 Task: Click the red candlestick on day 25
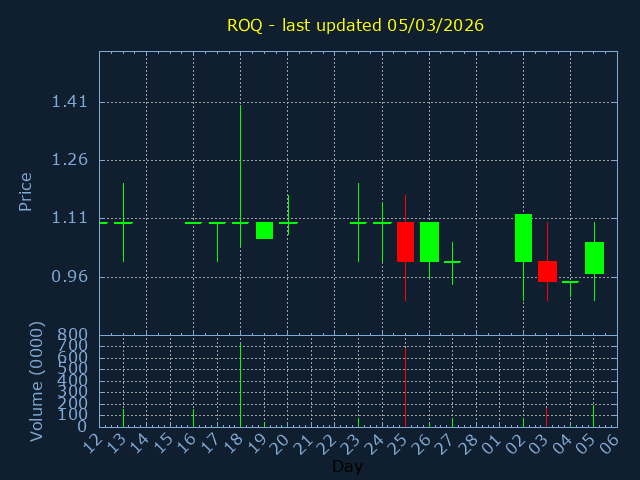click(x=405, y=241)
